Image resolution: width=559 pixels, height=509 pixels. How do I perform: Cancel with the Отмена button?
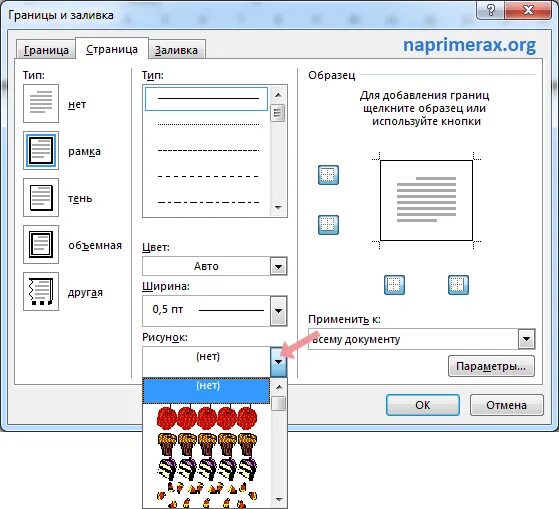point(507,405)
